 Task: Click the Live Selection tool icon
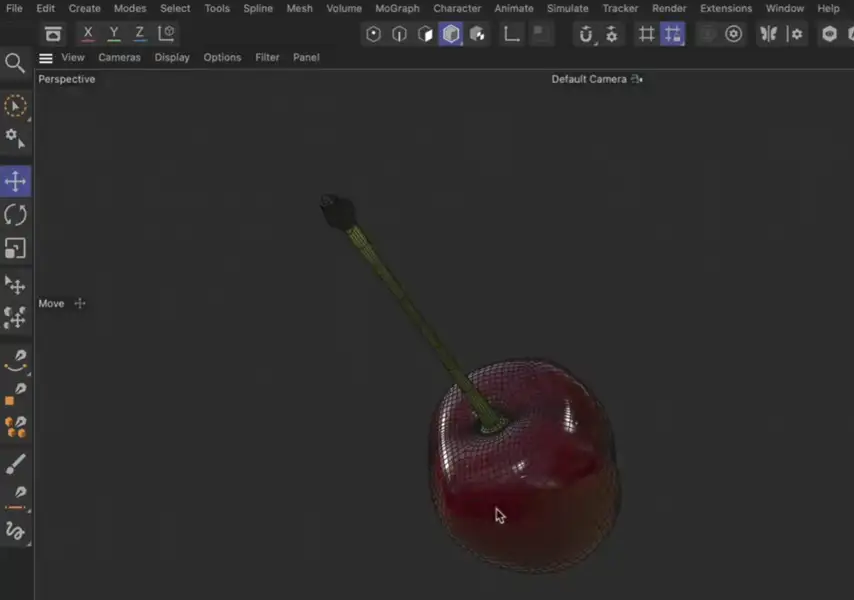pos(15,106)
